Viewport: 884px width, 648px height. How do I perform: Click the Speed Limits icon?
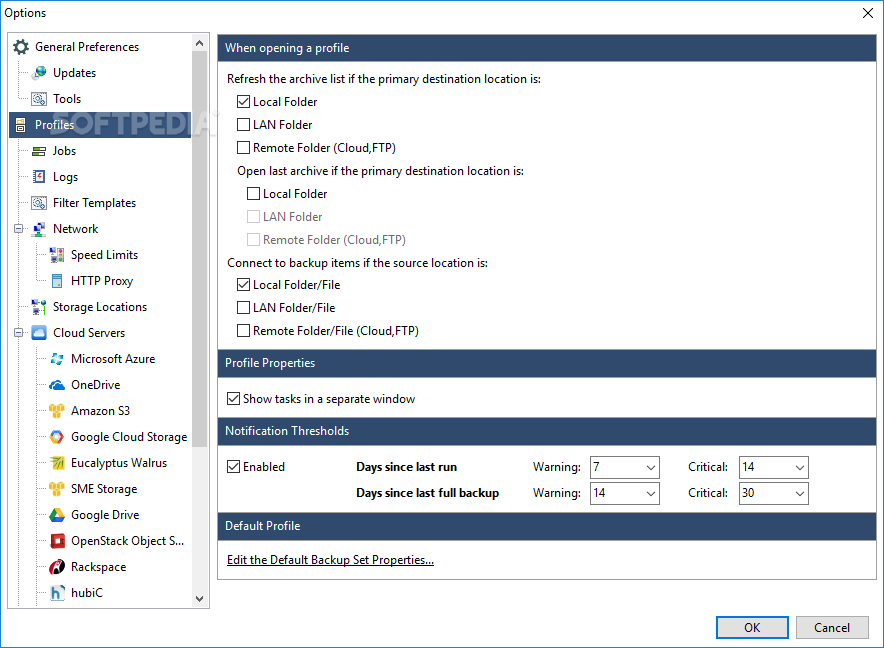pyautogui.click(x=57, y=255)
